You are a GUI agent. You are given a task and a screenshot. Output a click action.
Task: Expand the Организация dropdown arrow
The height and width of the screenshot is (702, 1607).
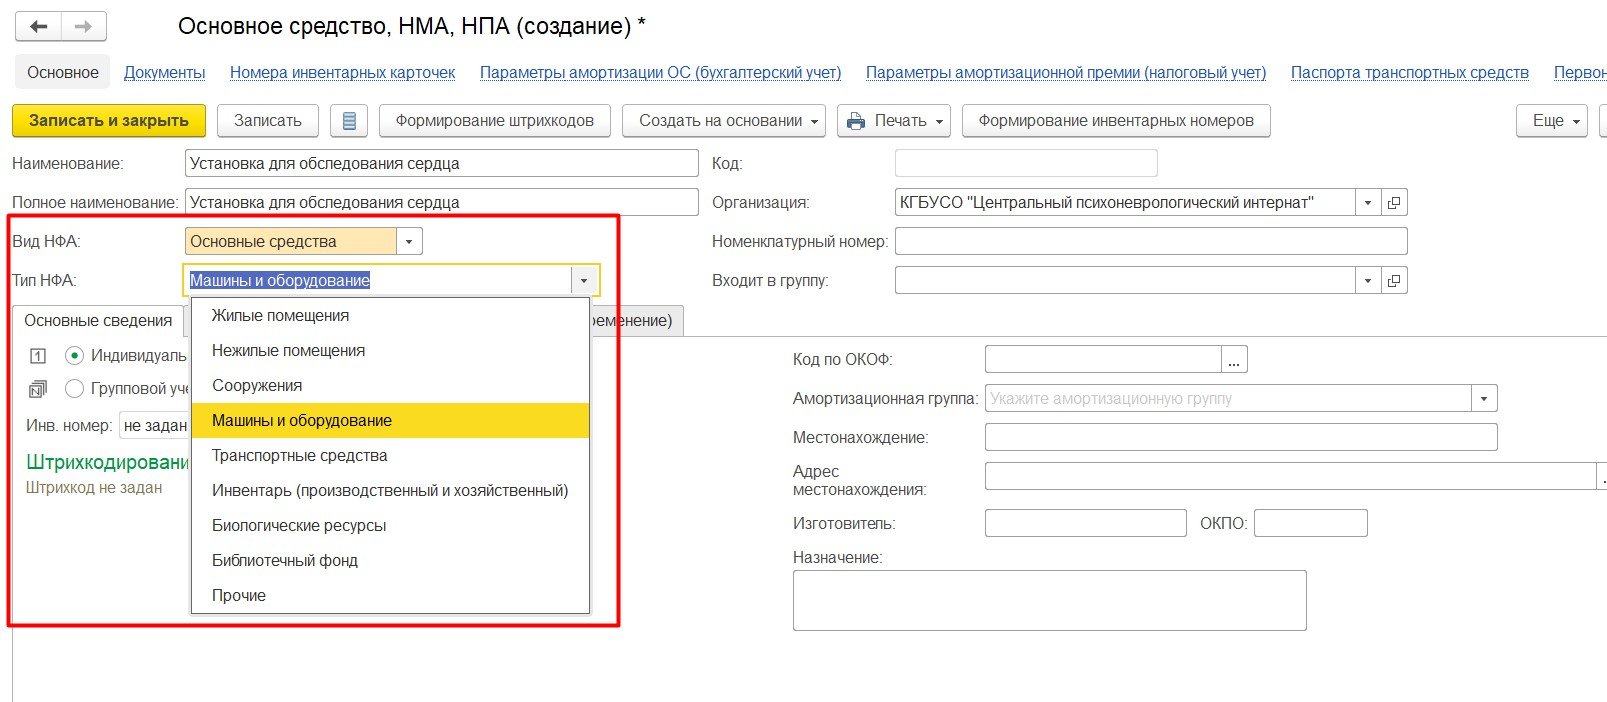(x=1368, y=203)
